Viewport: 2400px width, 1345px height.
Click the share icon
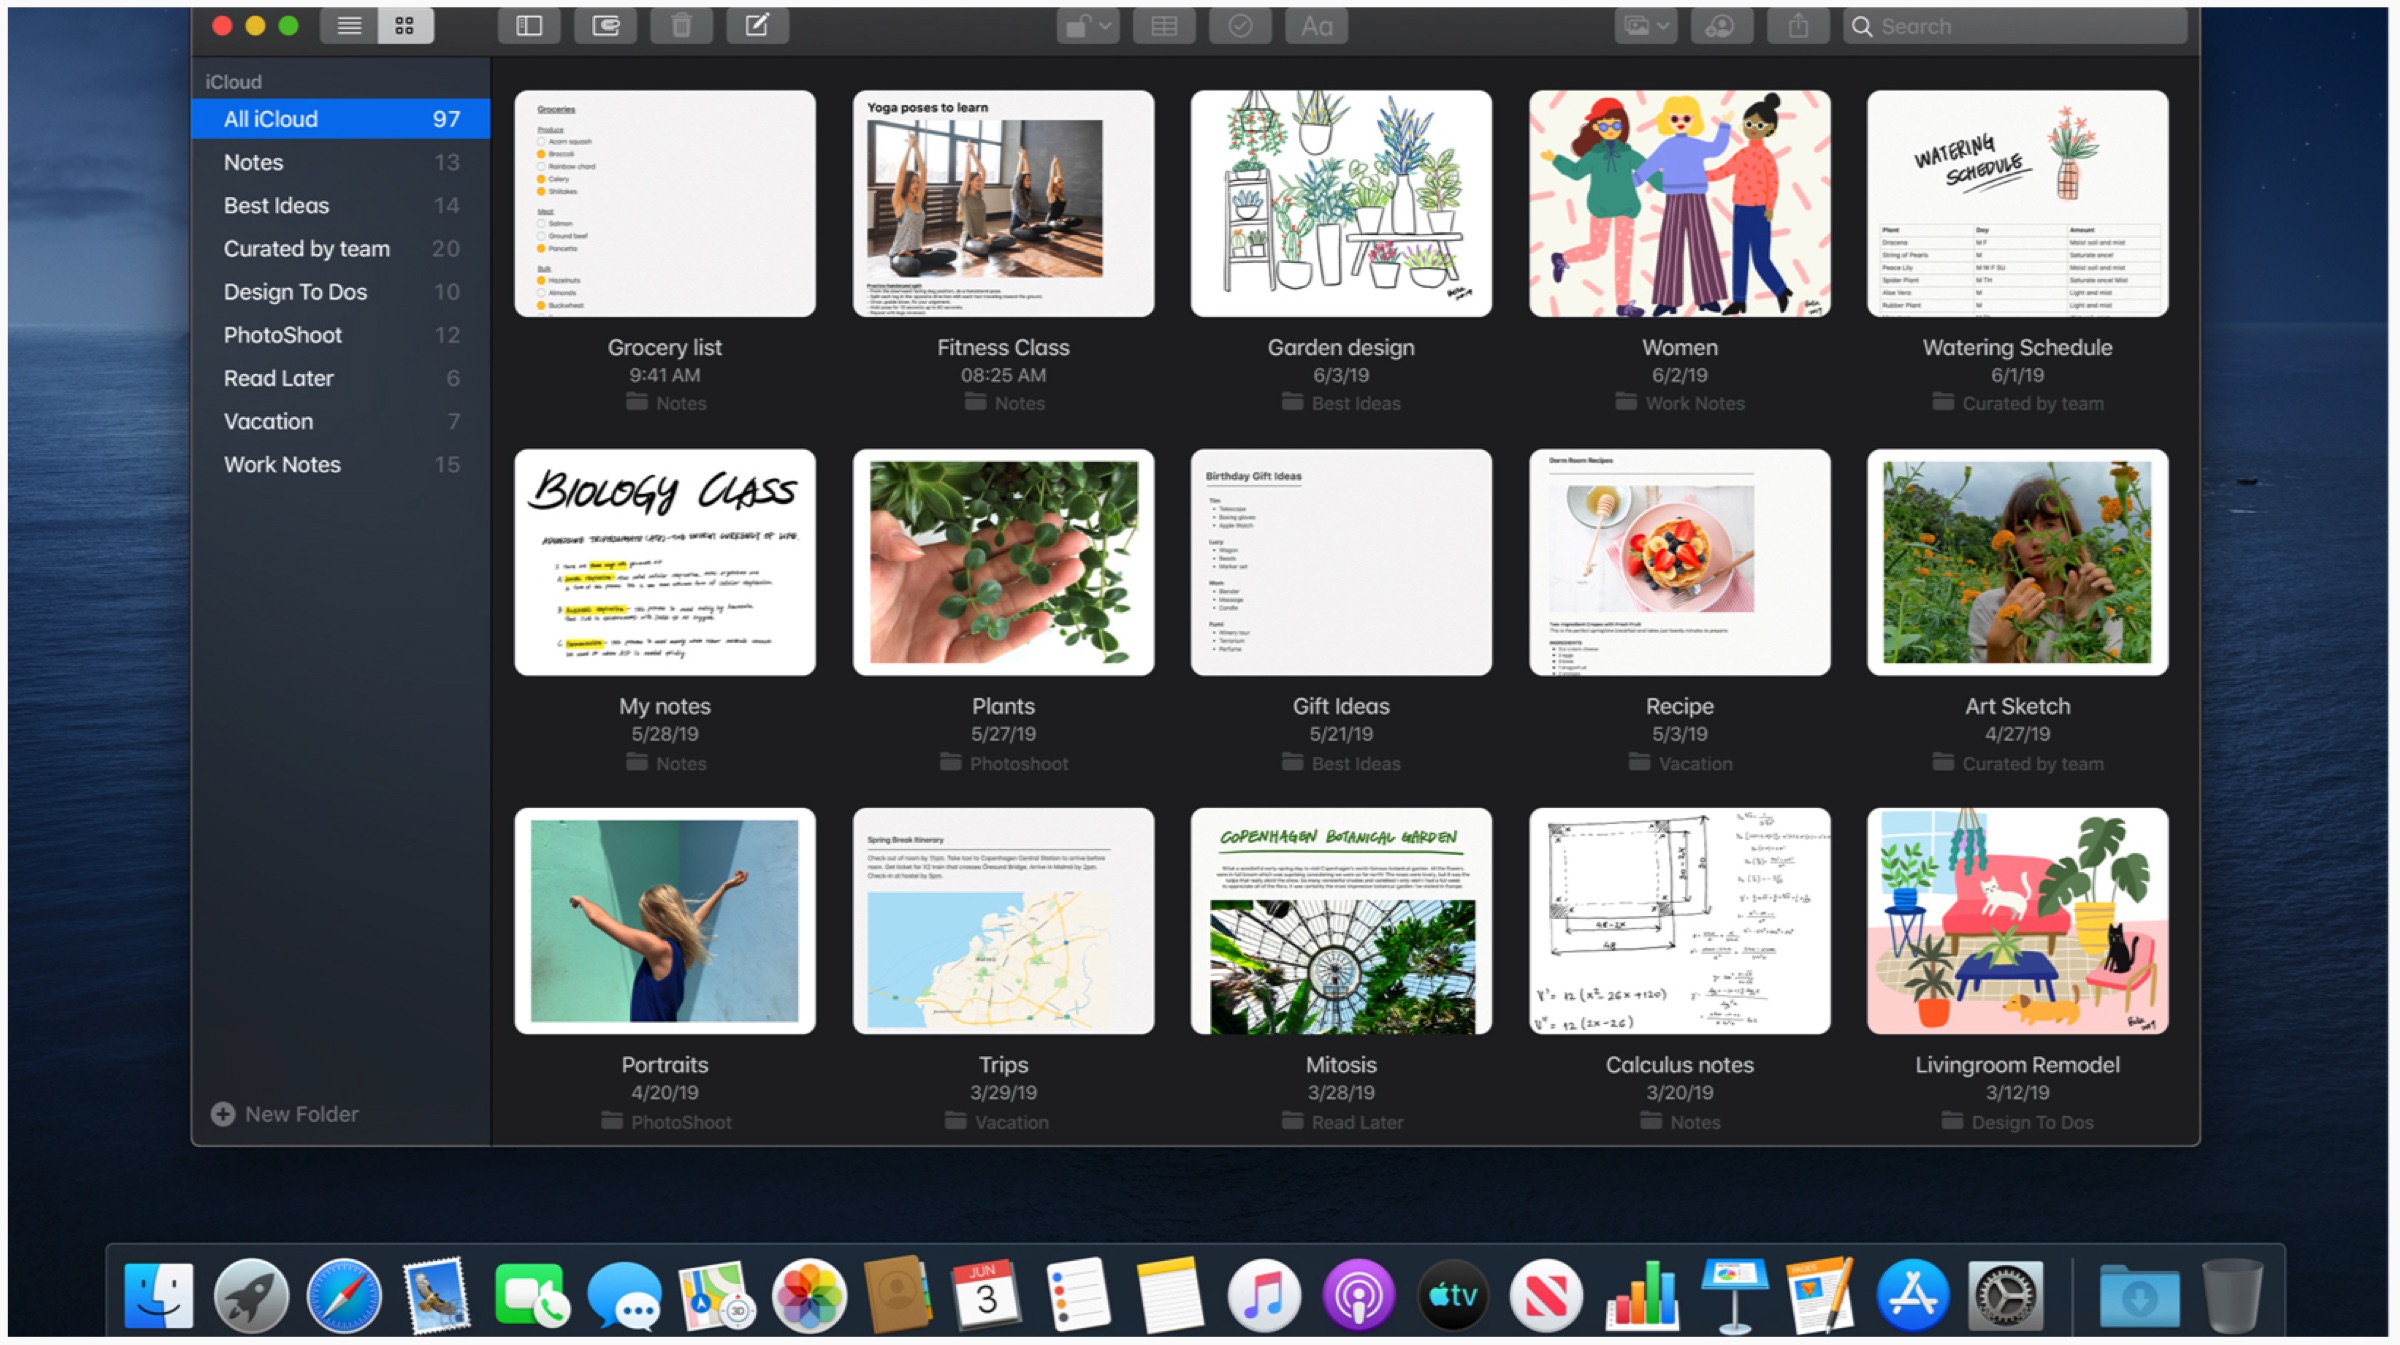[x=1798, y=26]
